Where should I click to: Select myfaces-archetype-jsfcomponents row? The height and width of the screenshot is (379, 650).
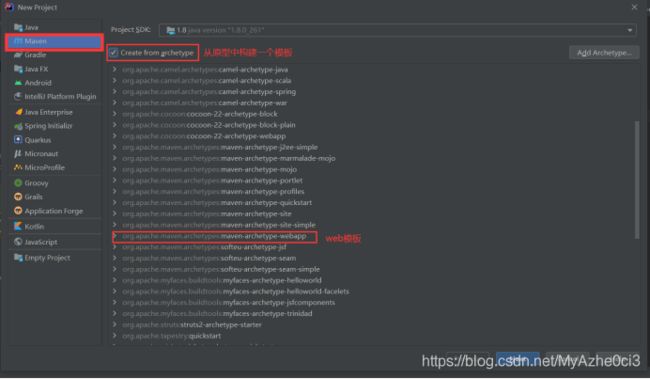click(x=228, y=302)
